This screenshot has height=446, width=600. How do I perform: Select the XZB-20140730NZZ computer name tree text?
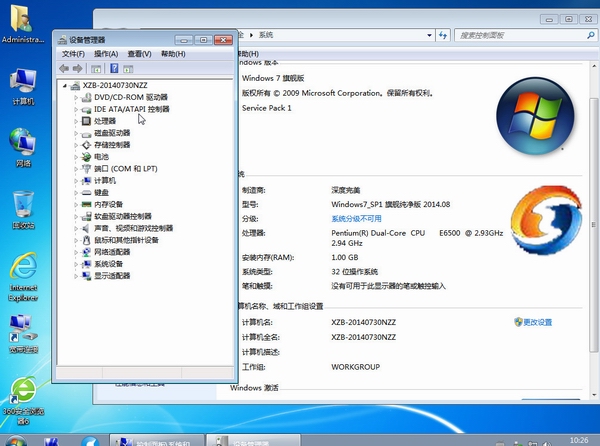pyautogui.click(x=115, y=85)
